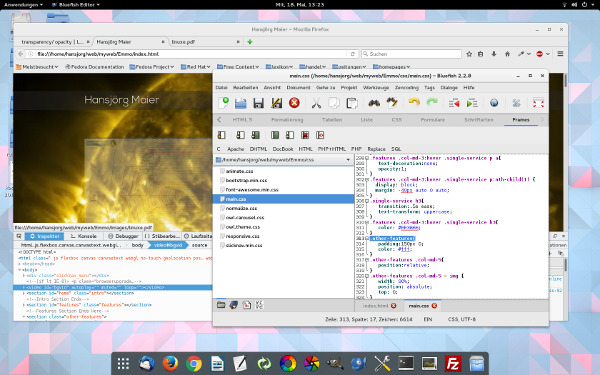This screenshot has height=375, width=600.
Task: Open Red Hat bookmarks folder
Action: (x=195, y=67)
